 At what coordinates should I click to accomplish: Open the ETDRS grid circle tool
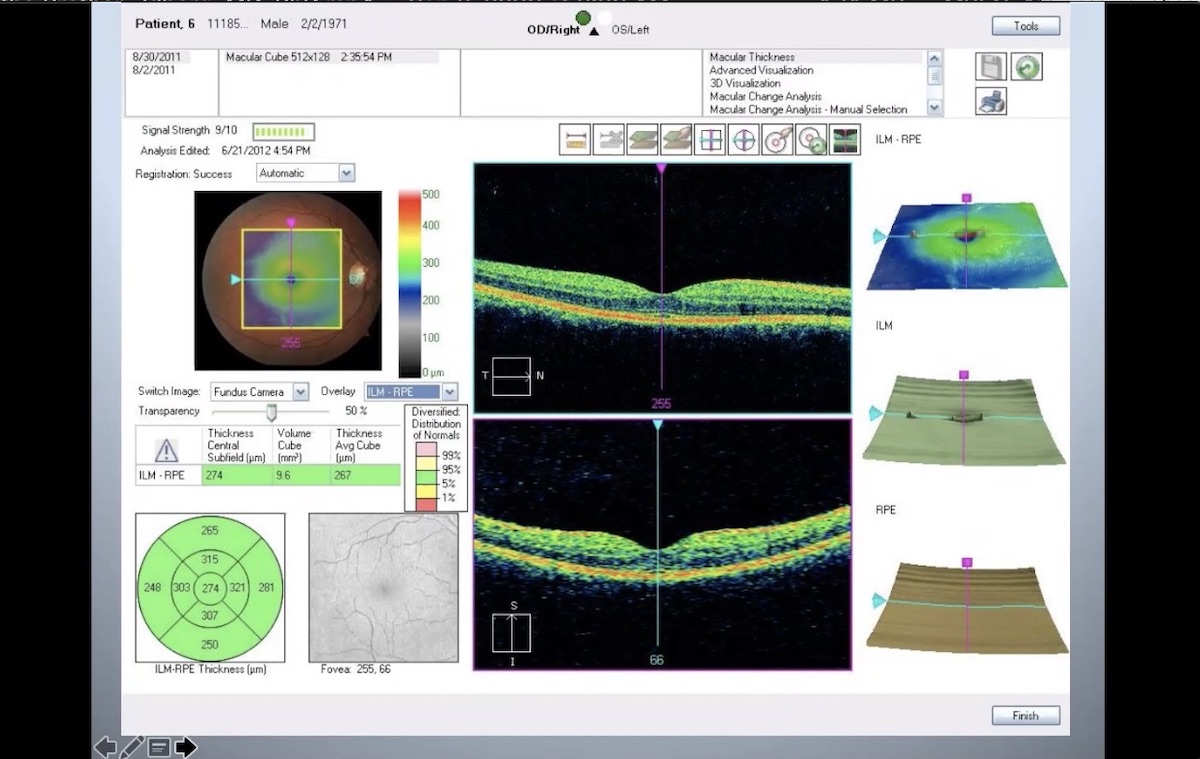[x=744, y=139]
